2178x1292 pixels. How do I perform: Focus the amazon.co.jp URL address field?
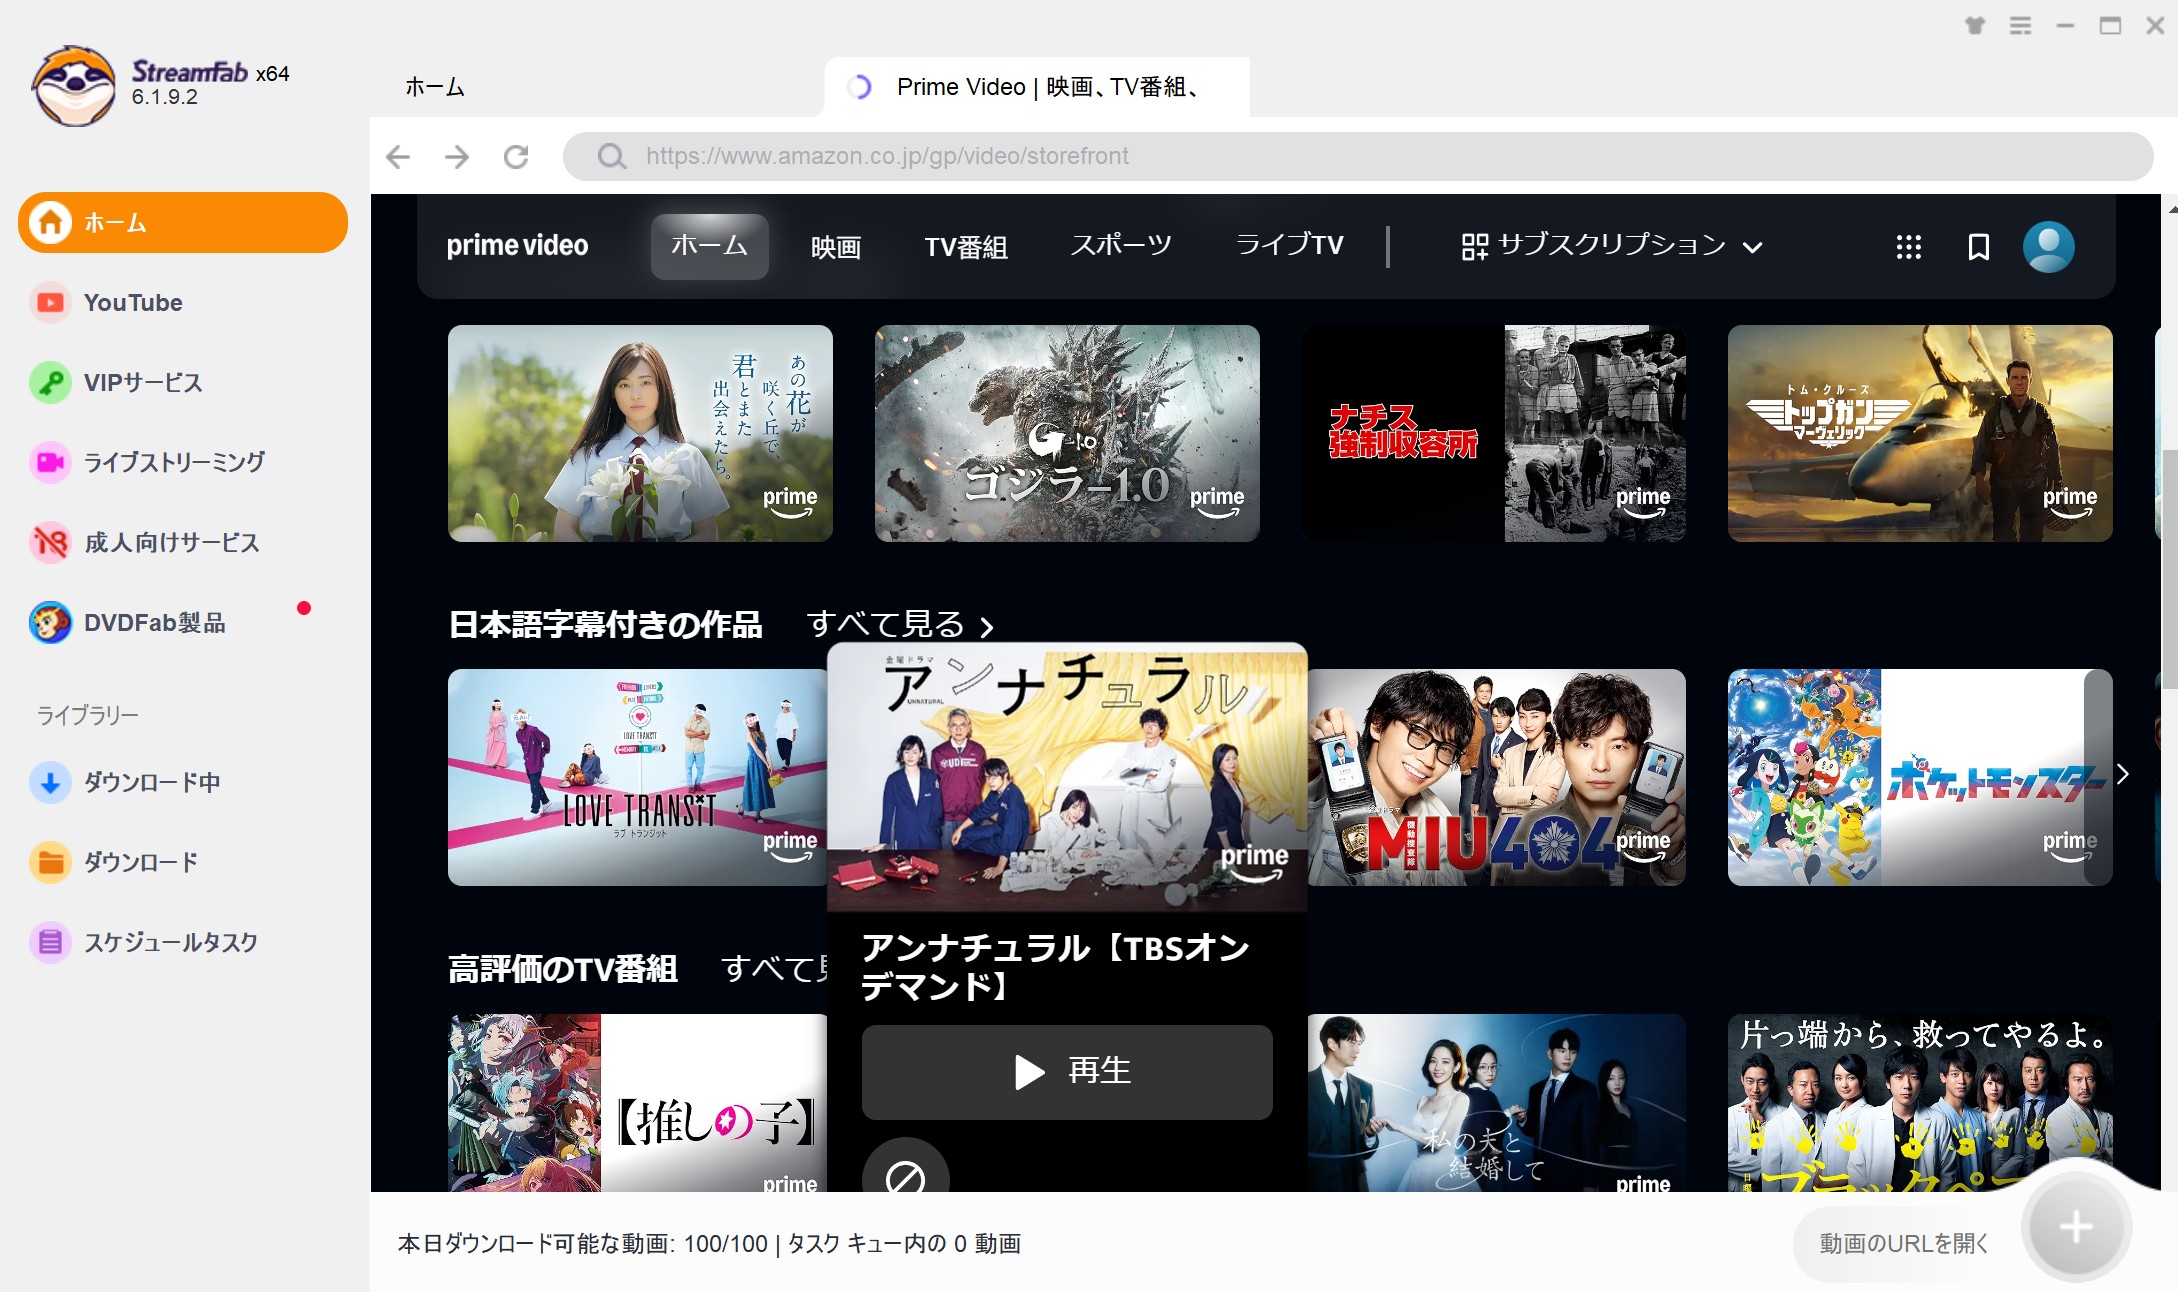1358,156
